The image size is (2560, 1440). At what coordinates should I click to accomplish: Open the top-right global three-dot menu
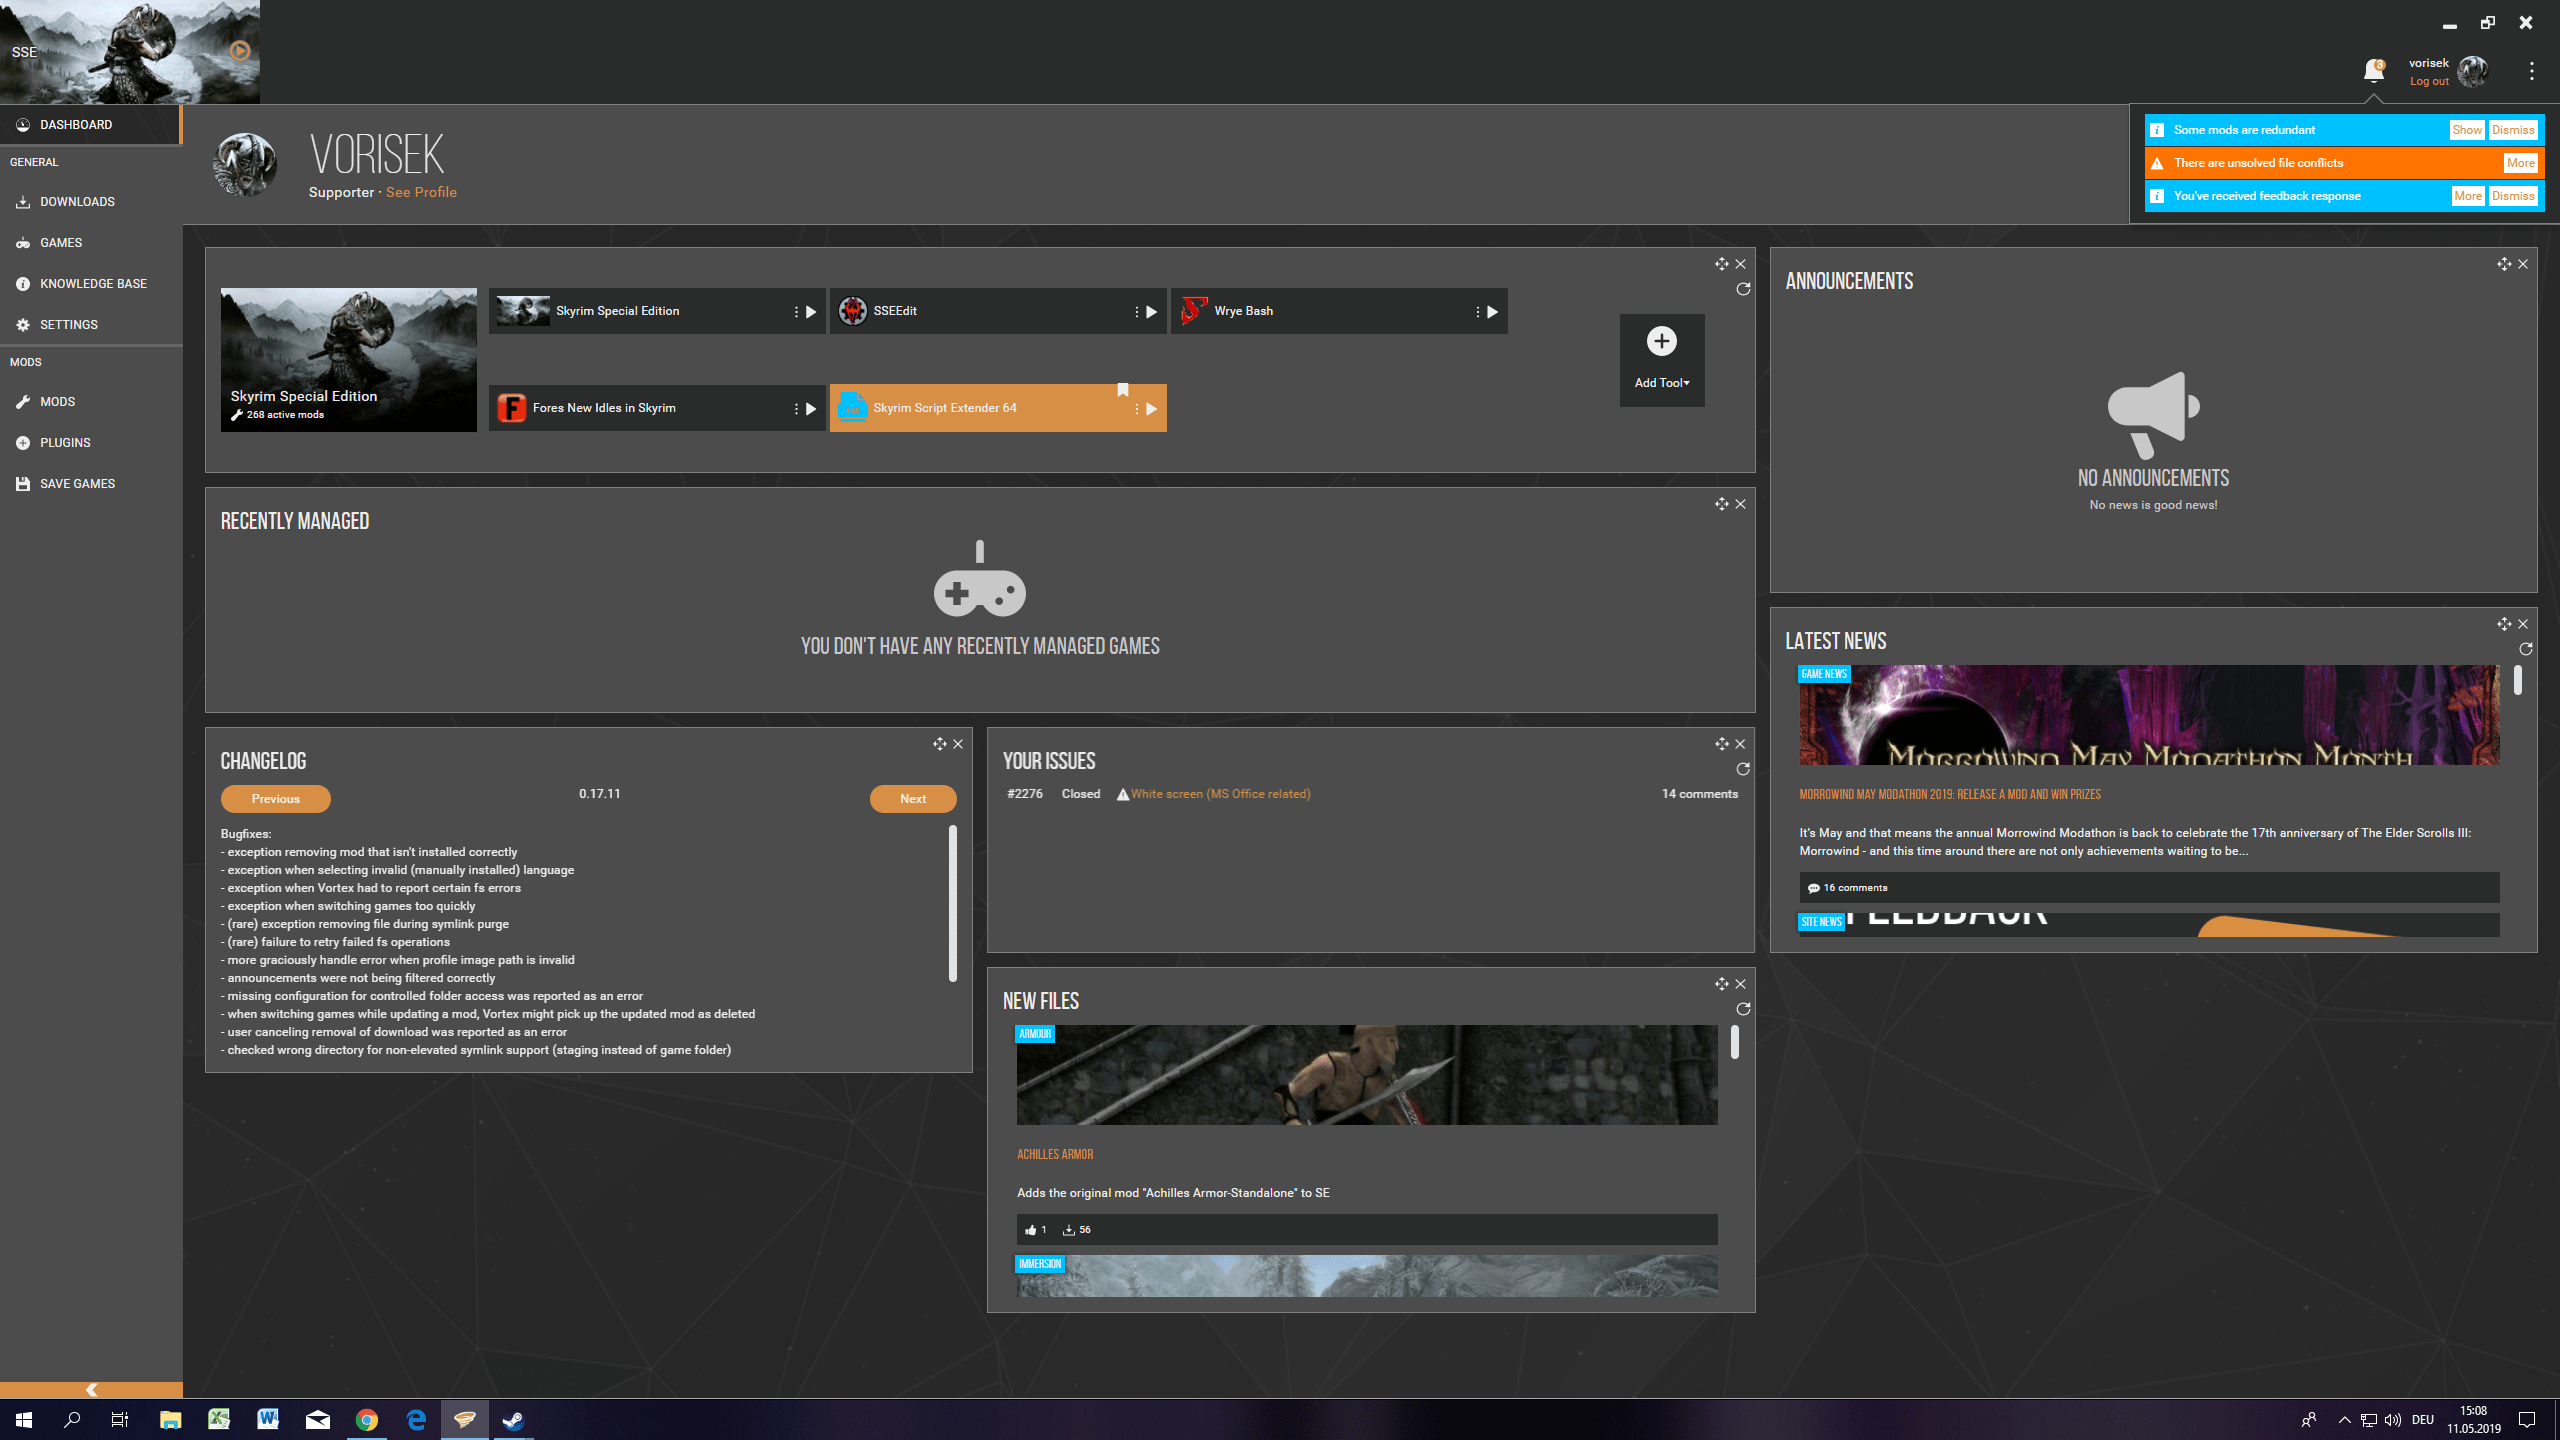[2531, 71]
